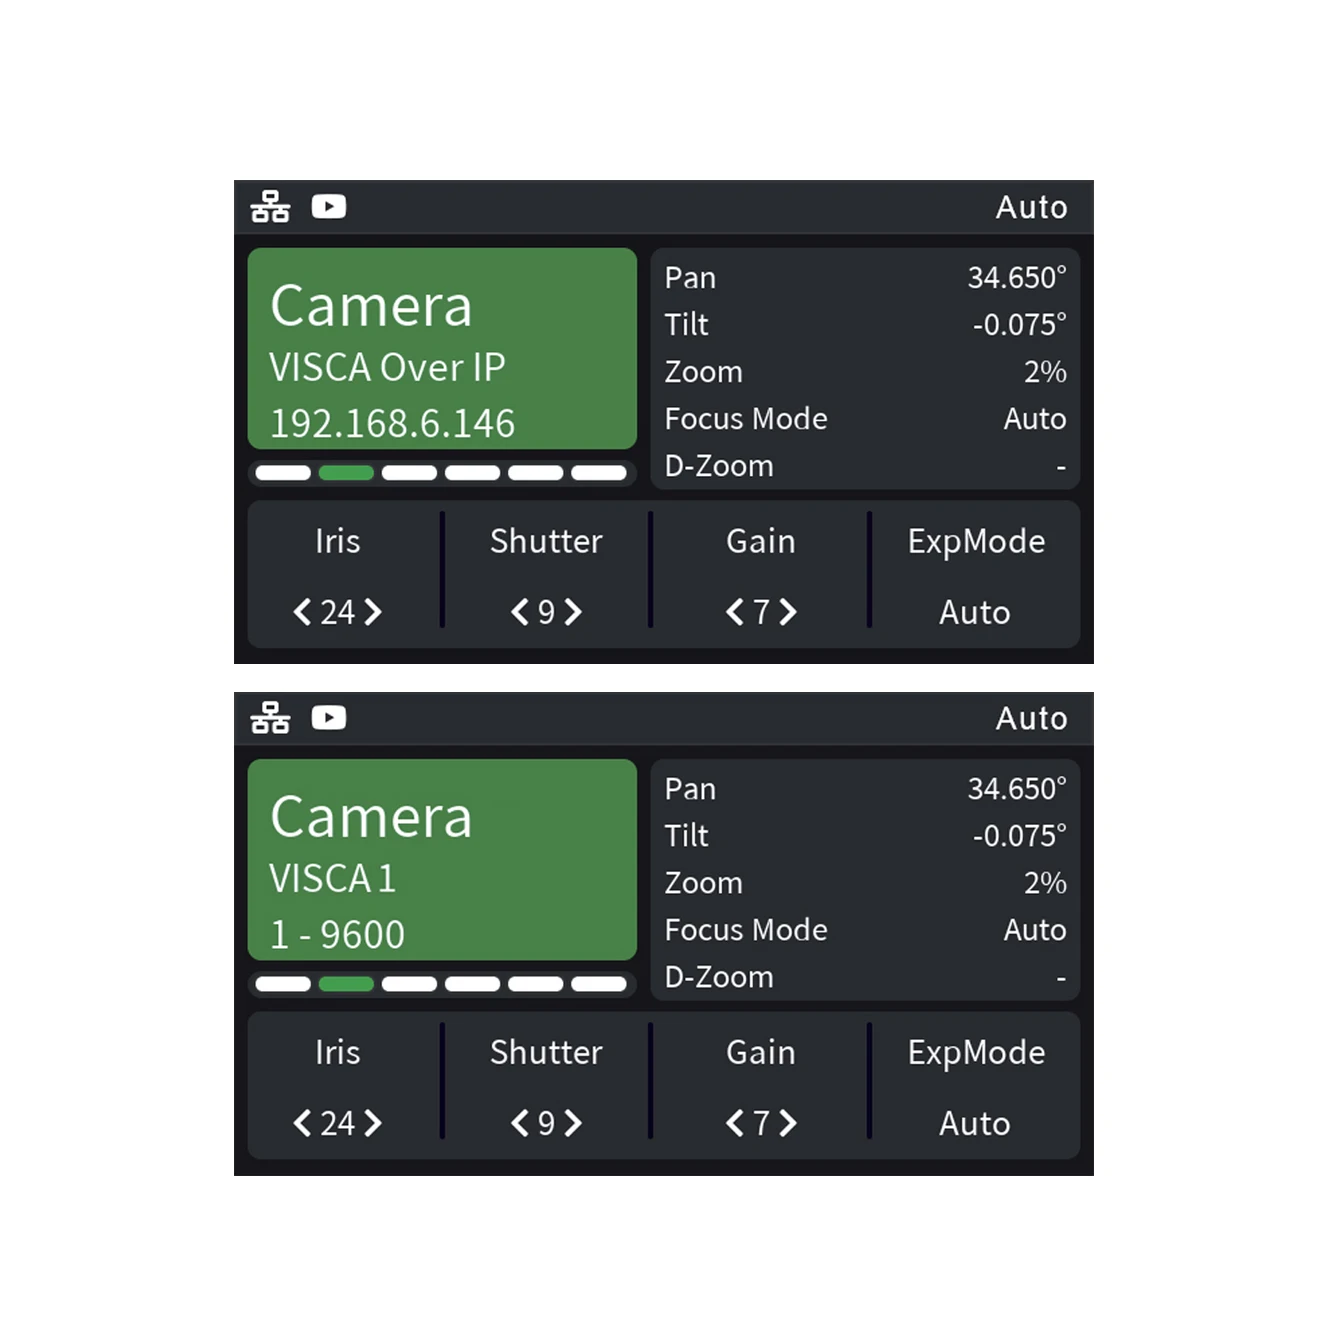Decrease Iris with the left arrow on the VISCA Over IP screen
Screen dimensions: 1328x1328
coord(302,611)
